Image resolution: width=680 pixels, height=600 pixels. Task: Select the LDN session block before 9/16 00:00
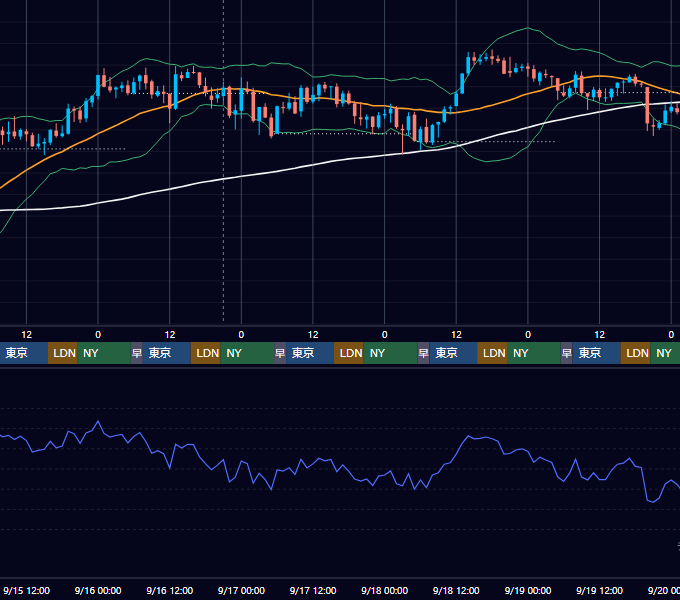tap(62, 353)
